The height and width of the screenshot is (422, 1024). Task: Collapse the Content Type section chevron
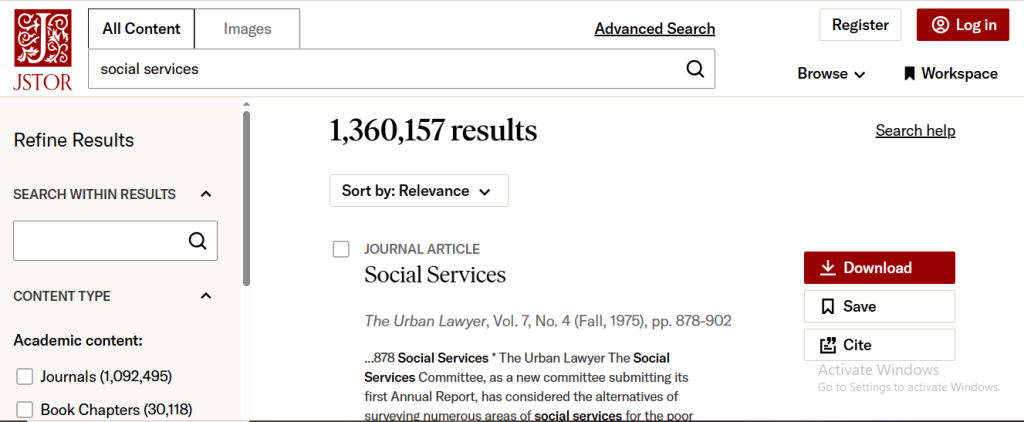(206, 296)
